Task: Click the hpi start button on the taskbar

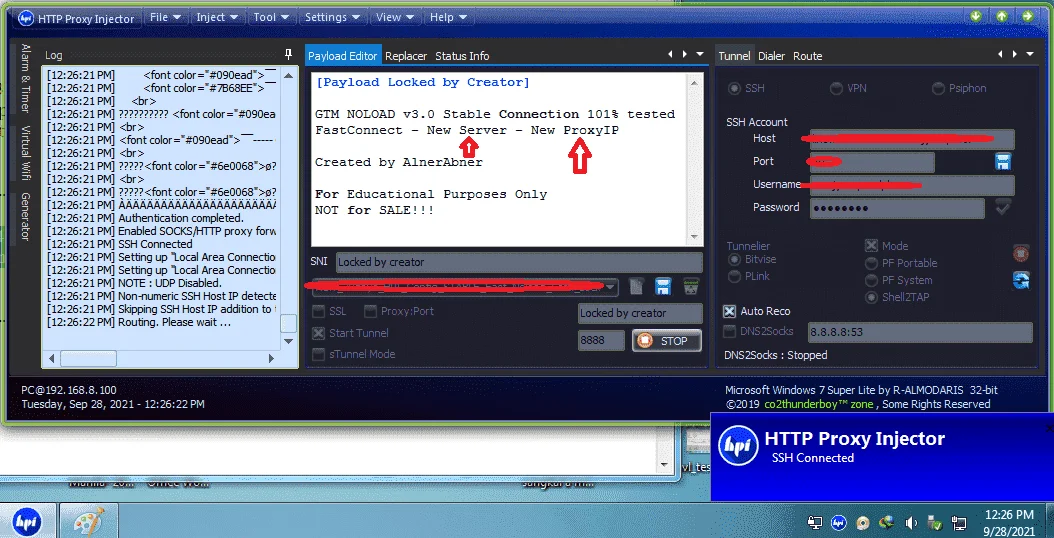Action: point(27,522)
